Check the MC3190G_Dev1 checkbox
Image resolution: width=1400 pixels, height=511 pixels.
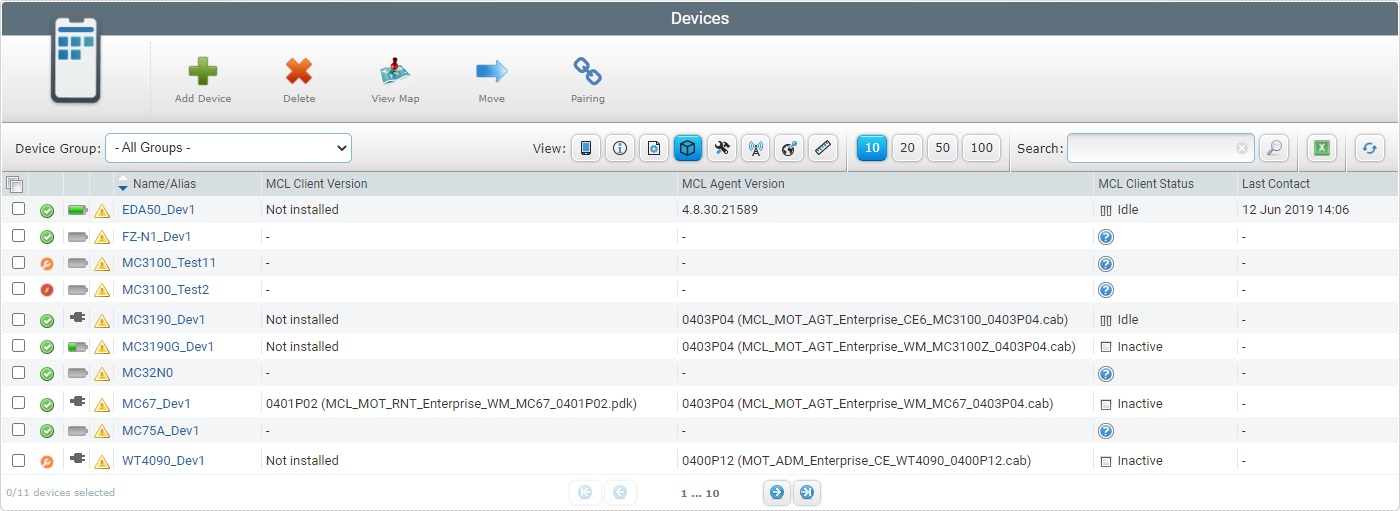pos(18,346)
